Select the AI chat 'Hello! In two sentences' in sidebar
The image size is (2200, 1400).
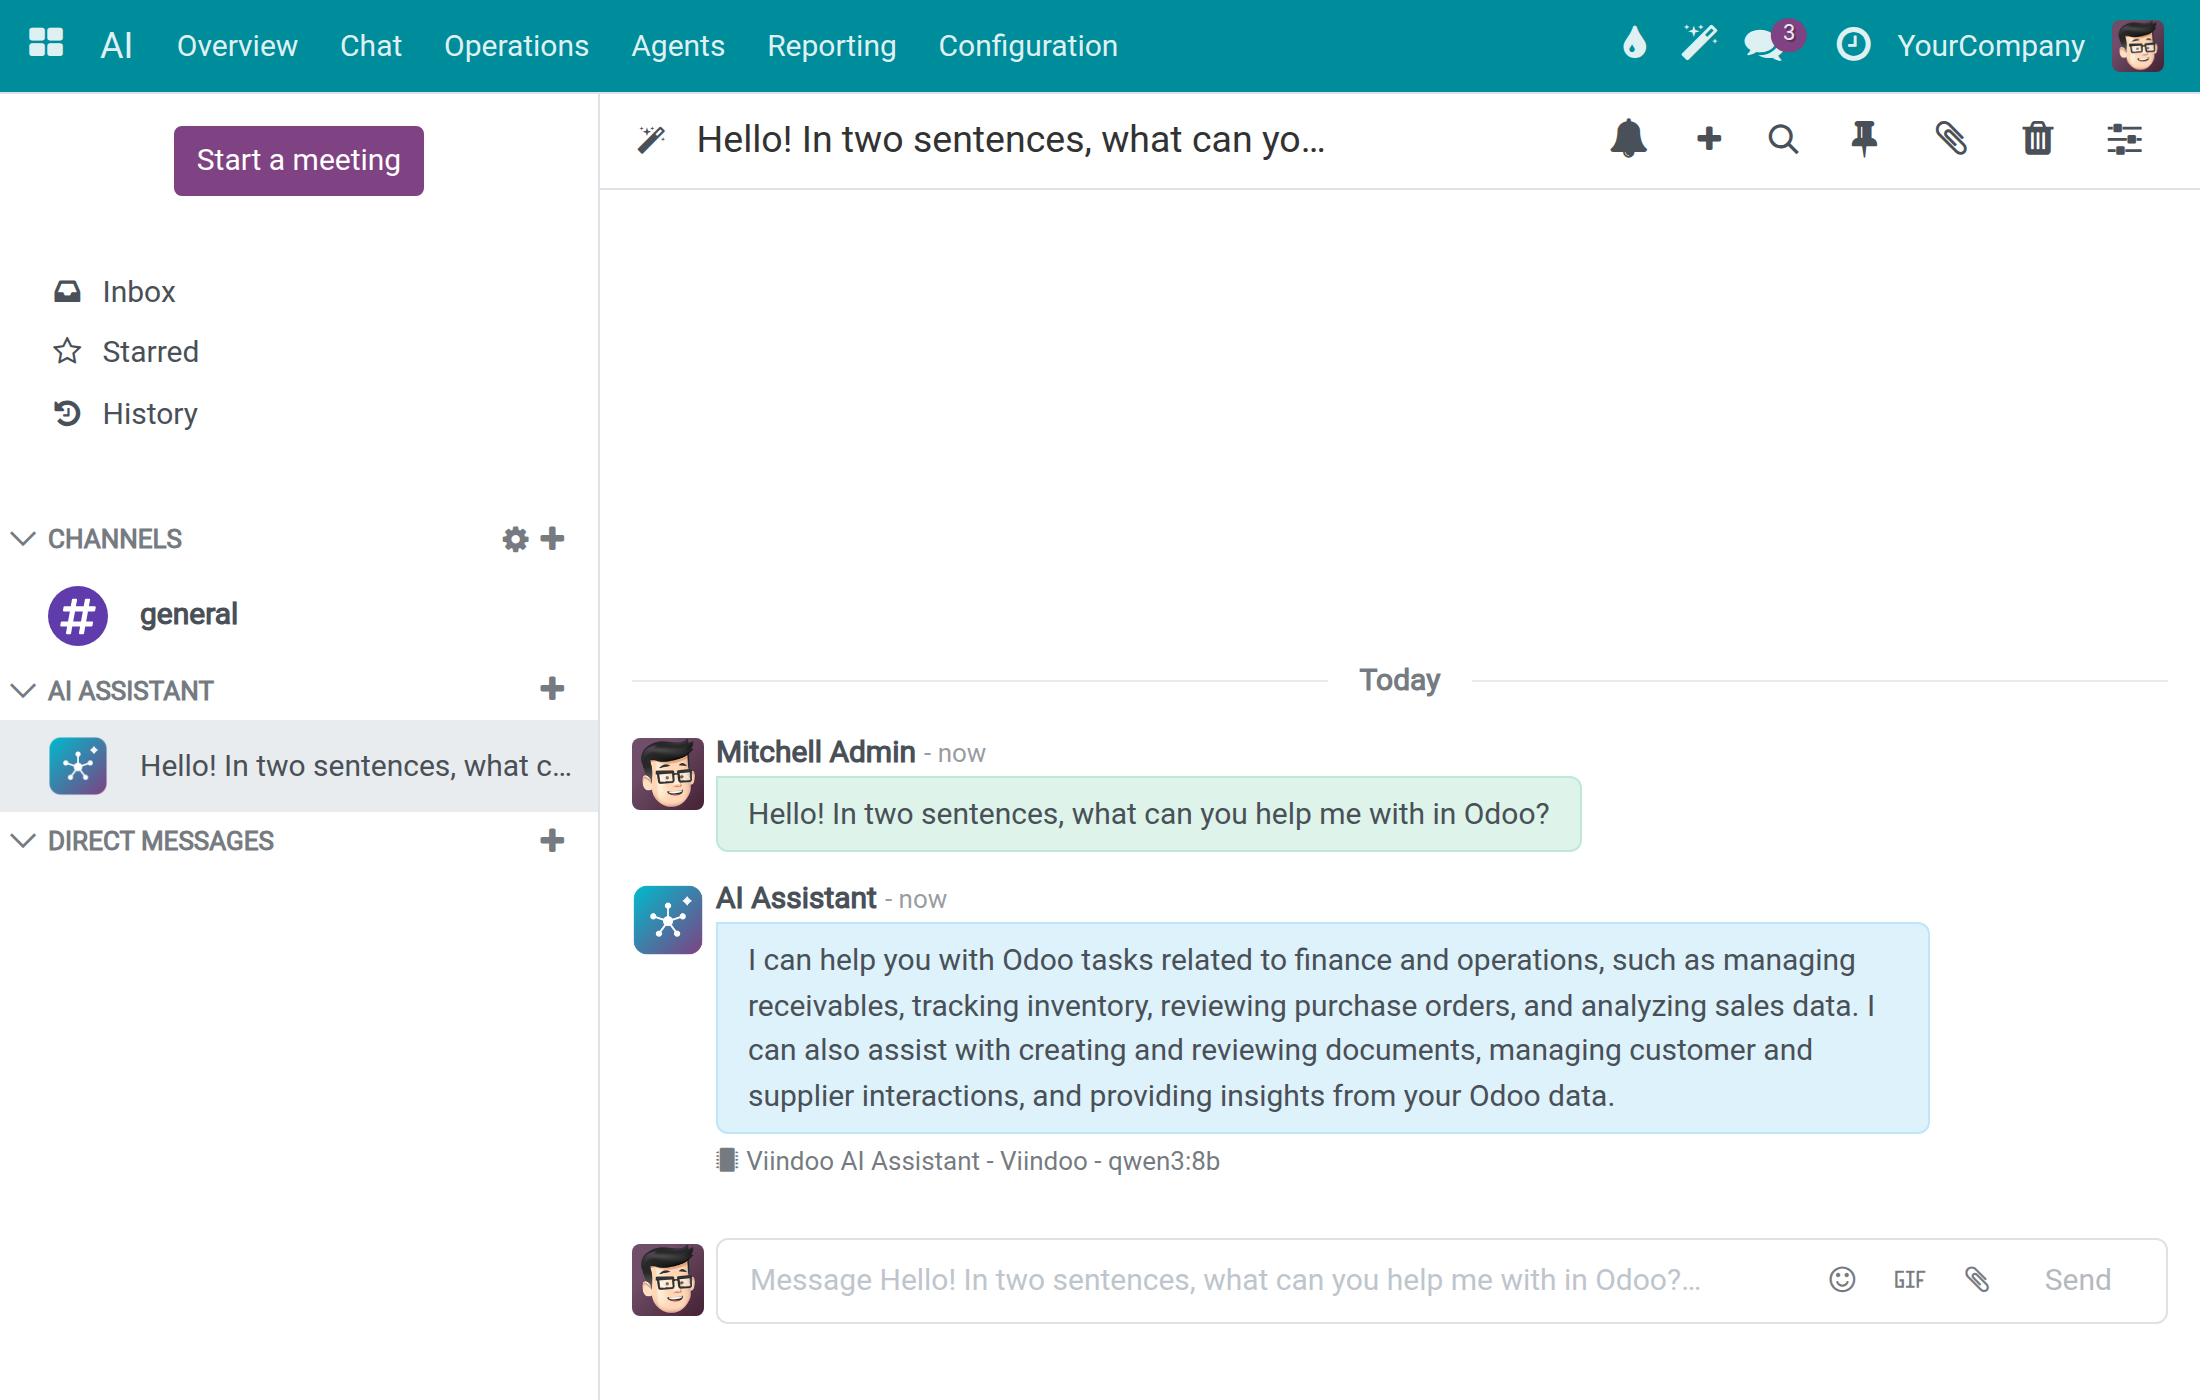(299, 766)
